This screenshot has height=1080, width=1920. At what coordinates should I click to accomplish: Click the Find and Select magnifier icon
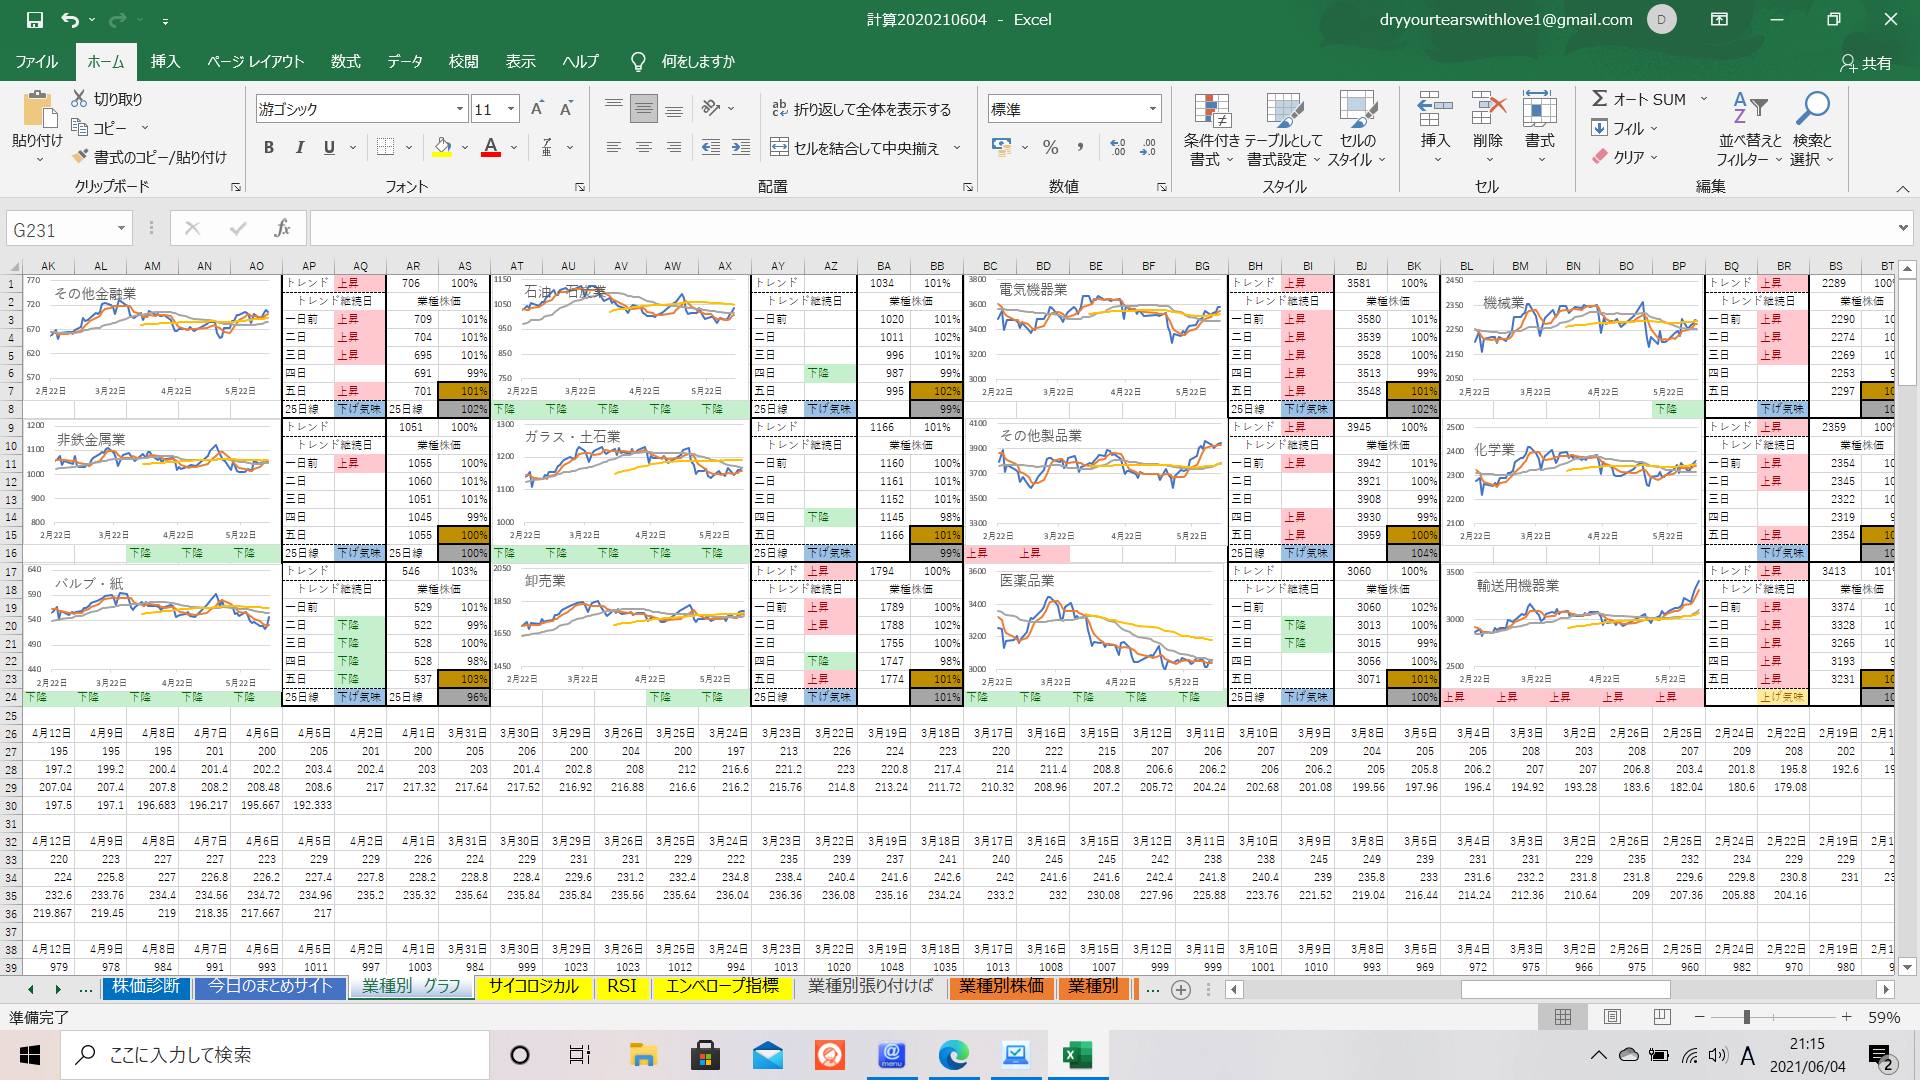point(1811,108)
